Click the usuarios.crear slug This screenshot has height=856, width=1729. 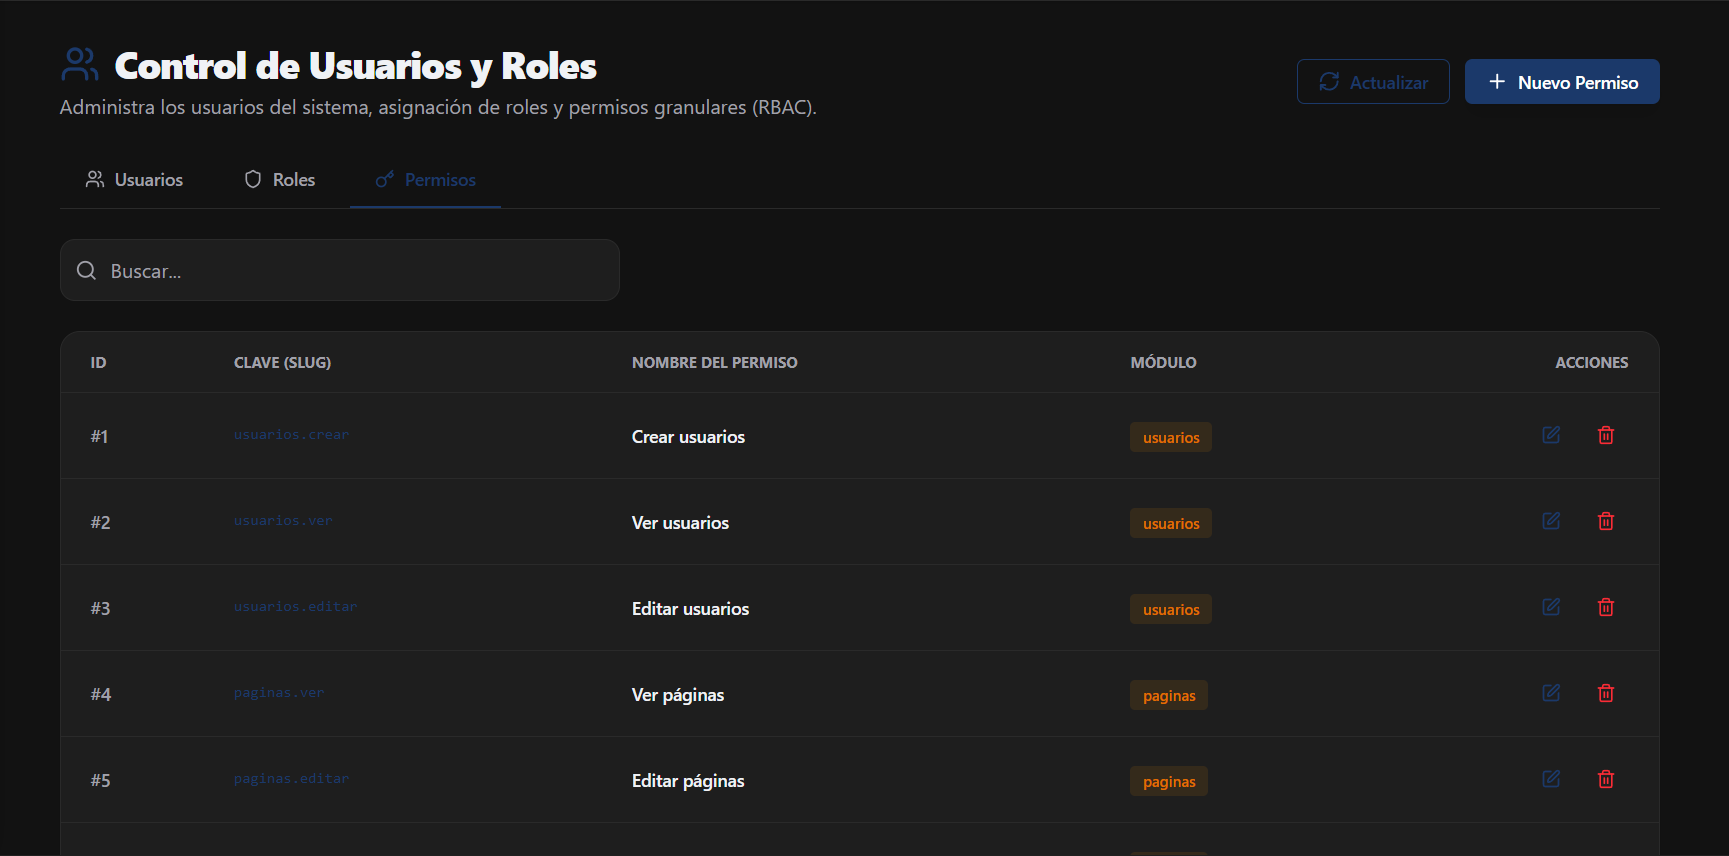click(x=291, y=435)
